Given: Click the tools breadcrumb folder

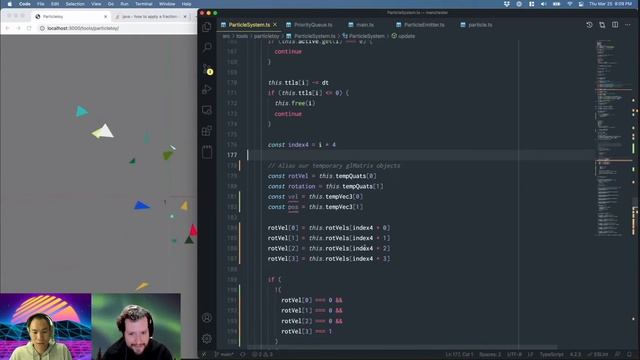Looking at the screenshot, I should tap(242, 36).
